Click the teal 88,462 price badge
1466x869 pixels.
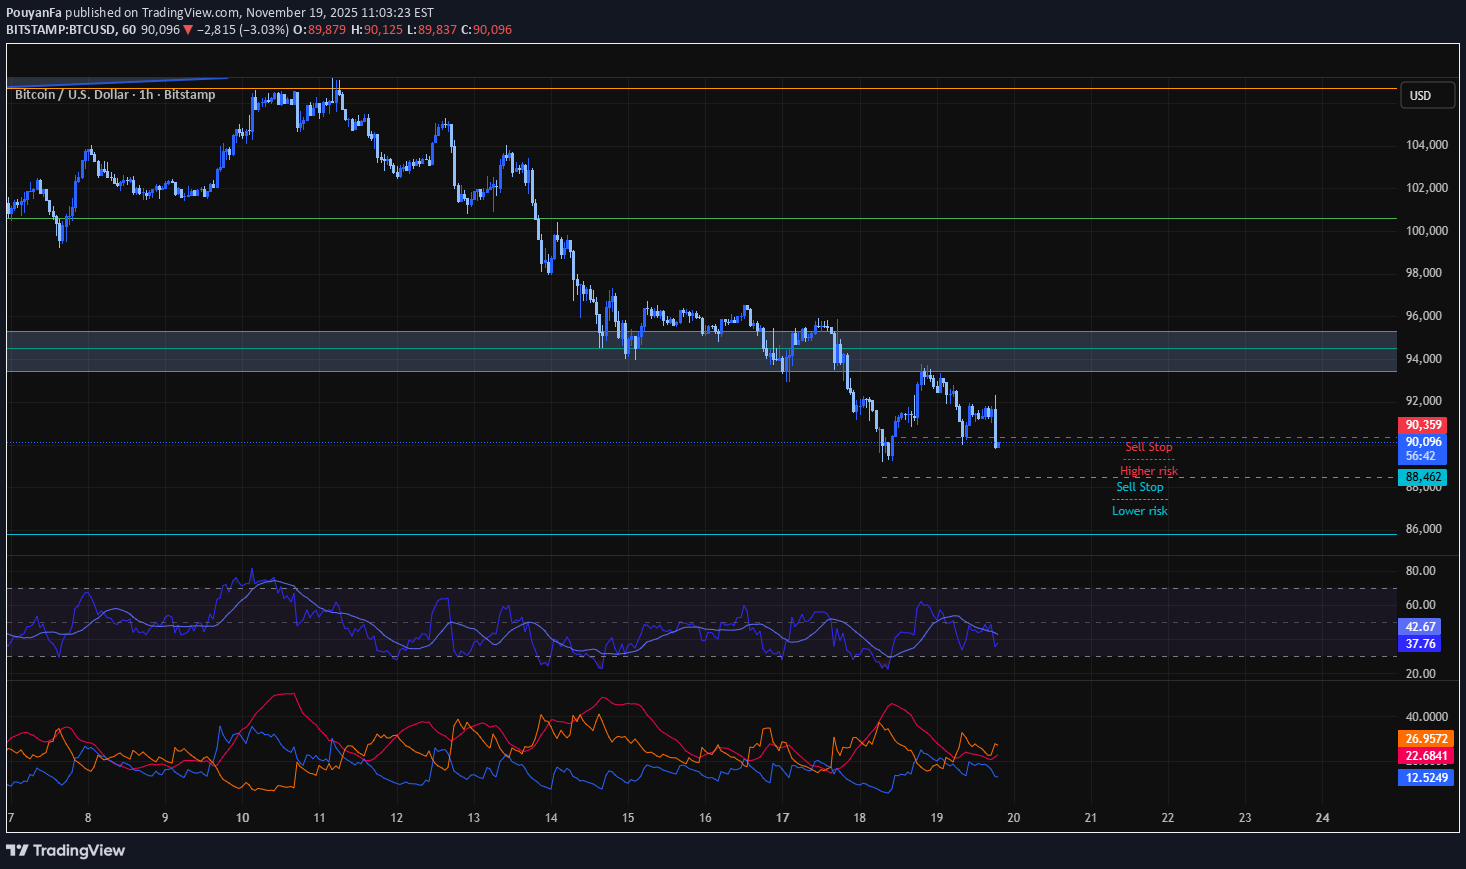(x=1421, y=477)
